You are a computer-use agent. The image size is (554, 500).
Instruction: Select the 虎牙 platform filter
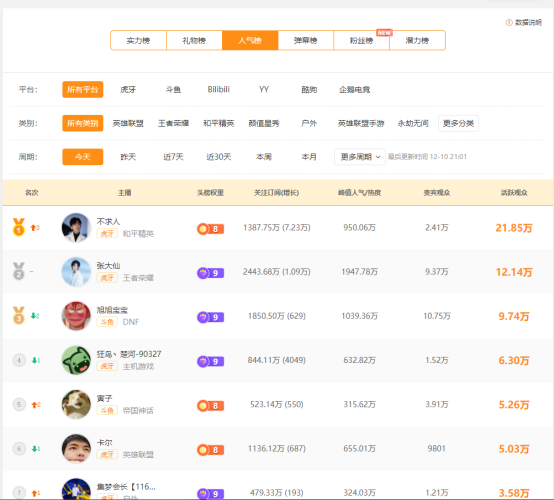pyautogui.click(x=128, y=90)
